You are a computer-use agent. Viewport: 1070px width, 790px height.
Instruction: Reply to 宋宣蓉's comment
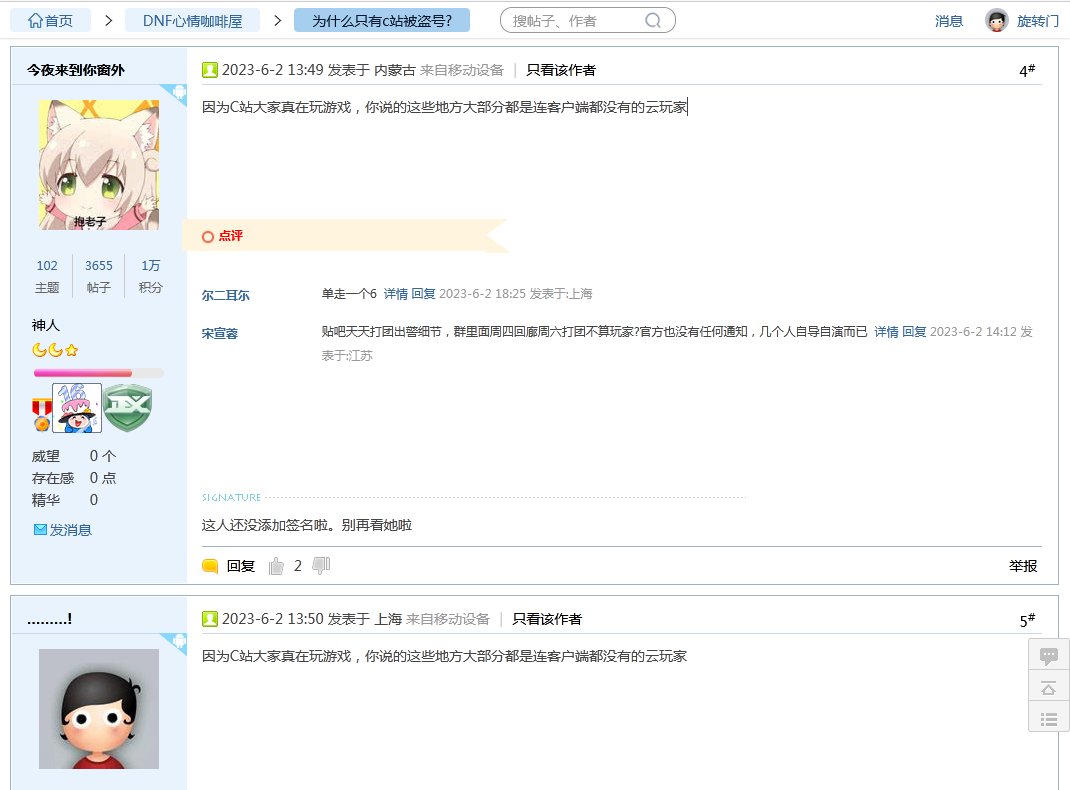click(914, 332)
